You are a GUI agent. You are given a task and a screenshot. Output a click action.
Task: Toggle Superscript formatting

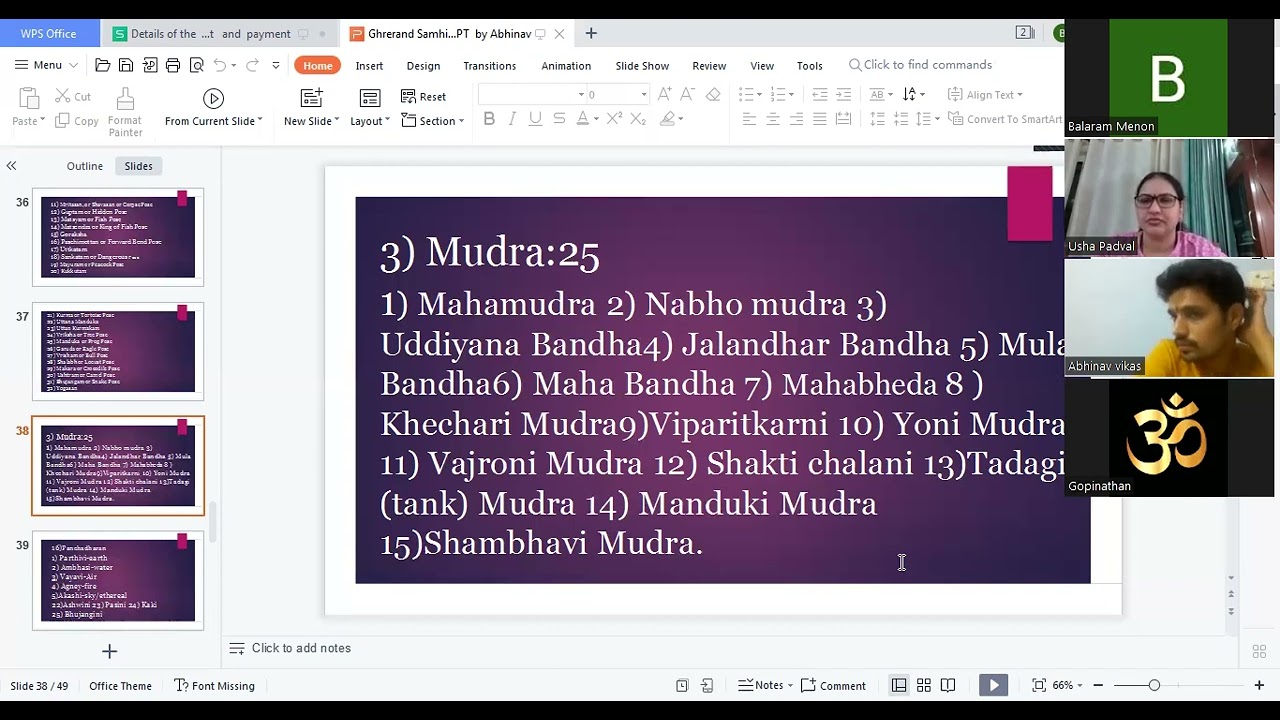point(614,119)
